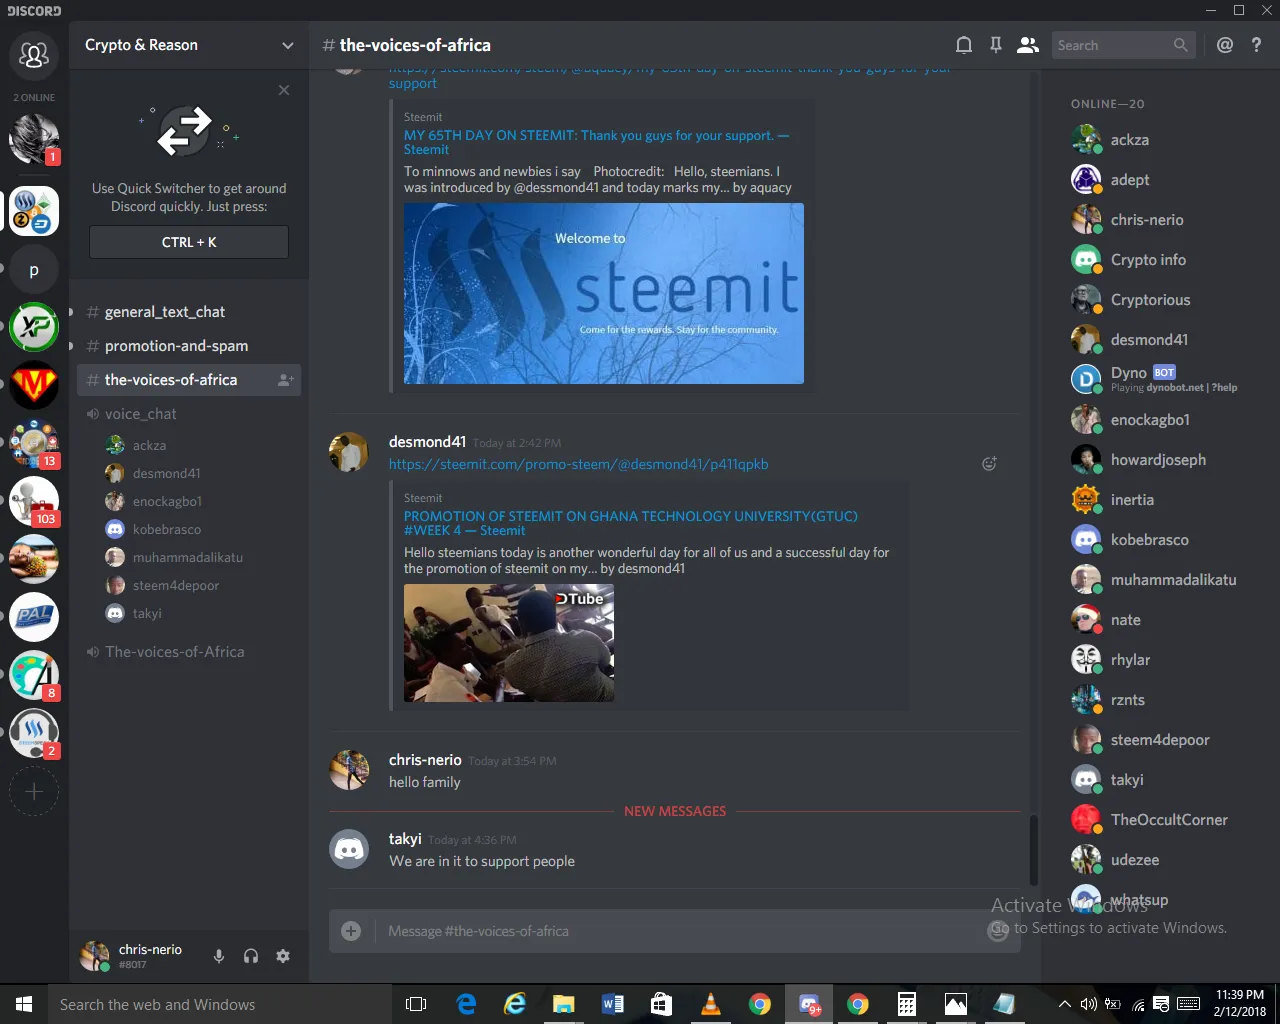Add a server plus button
Image resolution: width=1280 pixels, height=1024 pixels.
pyautogui.click(x=34, y=792)
